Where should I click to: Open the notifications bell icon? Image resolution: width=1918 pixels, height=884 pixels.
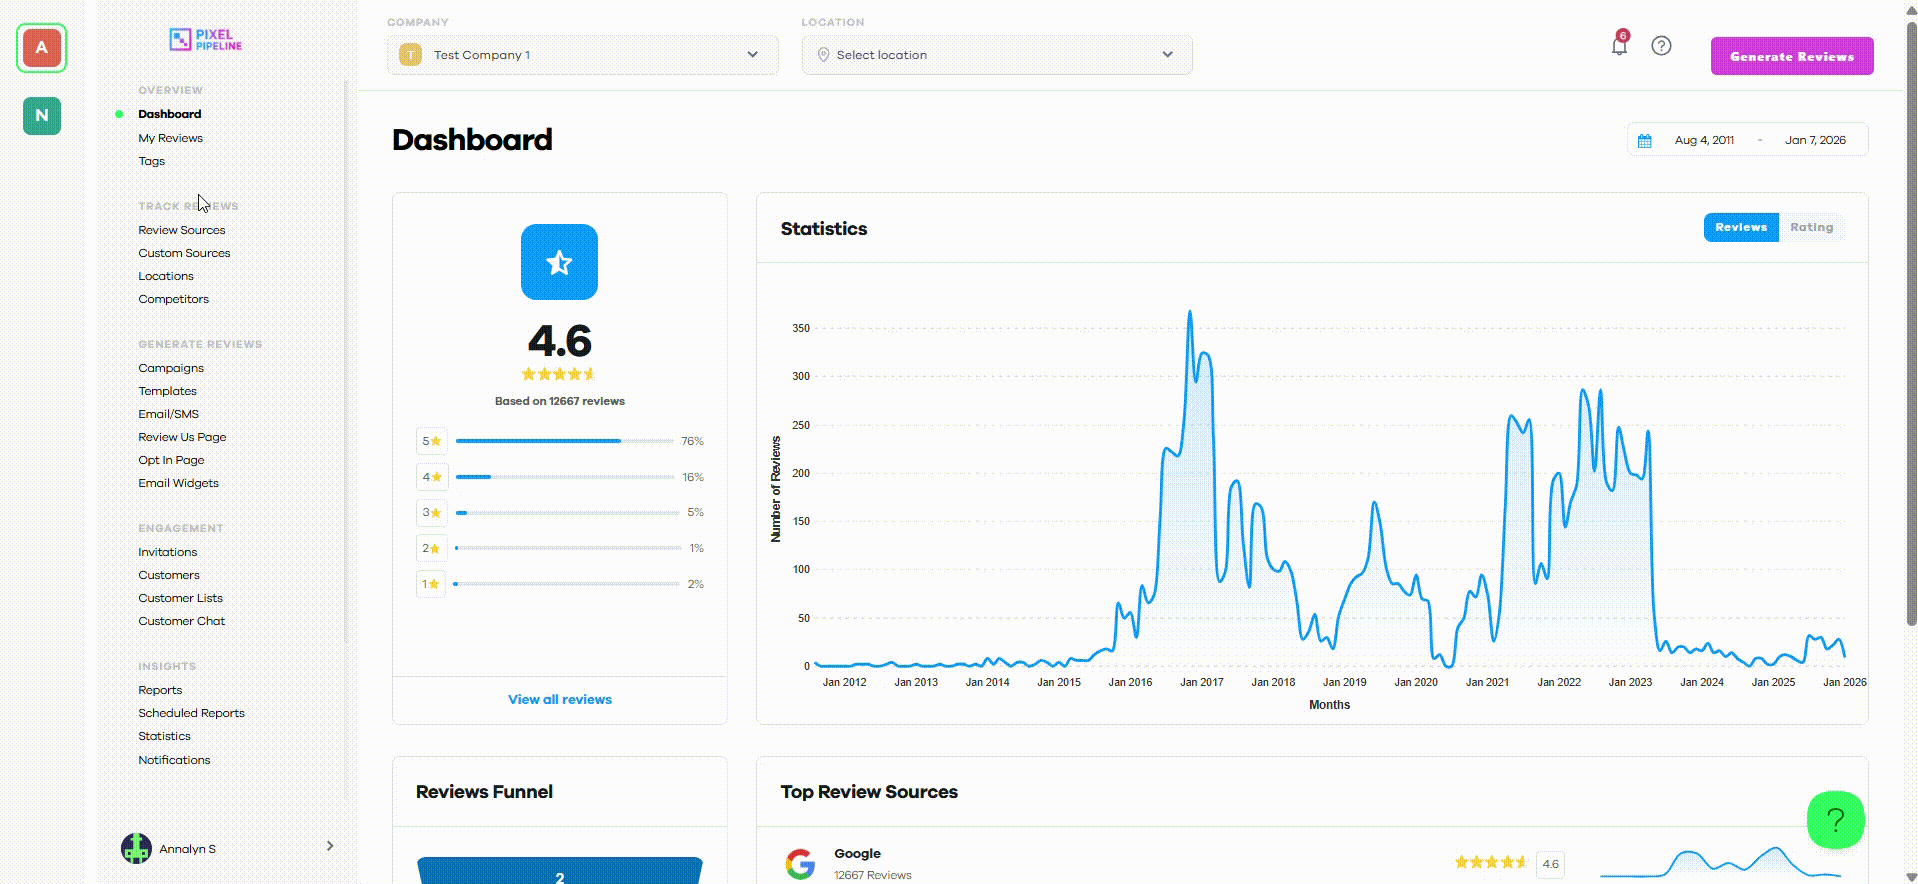pyautogui.click(x=1619, y=45)
